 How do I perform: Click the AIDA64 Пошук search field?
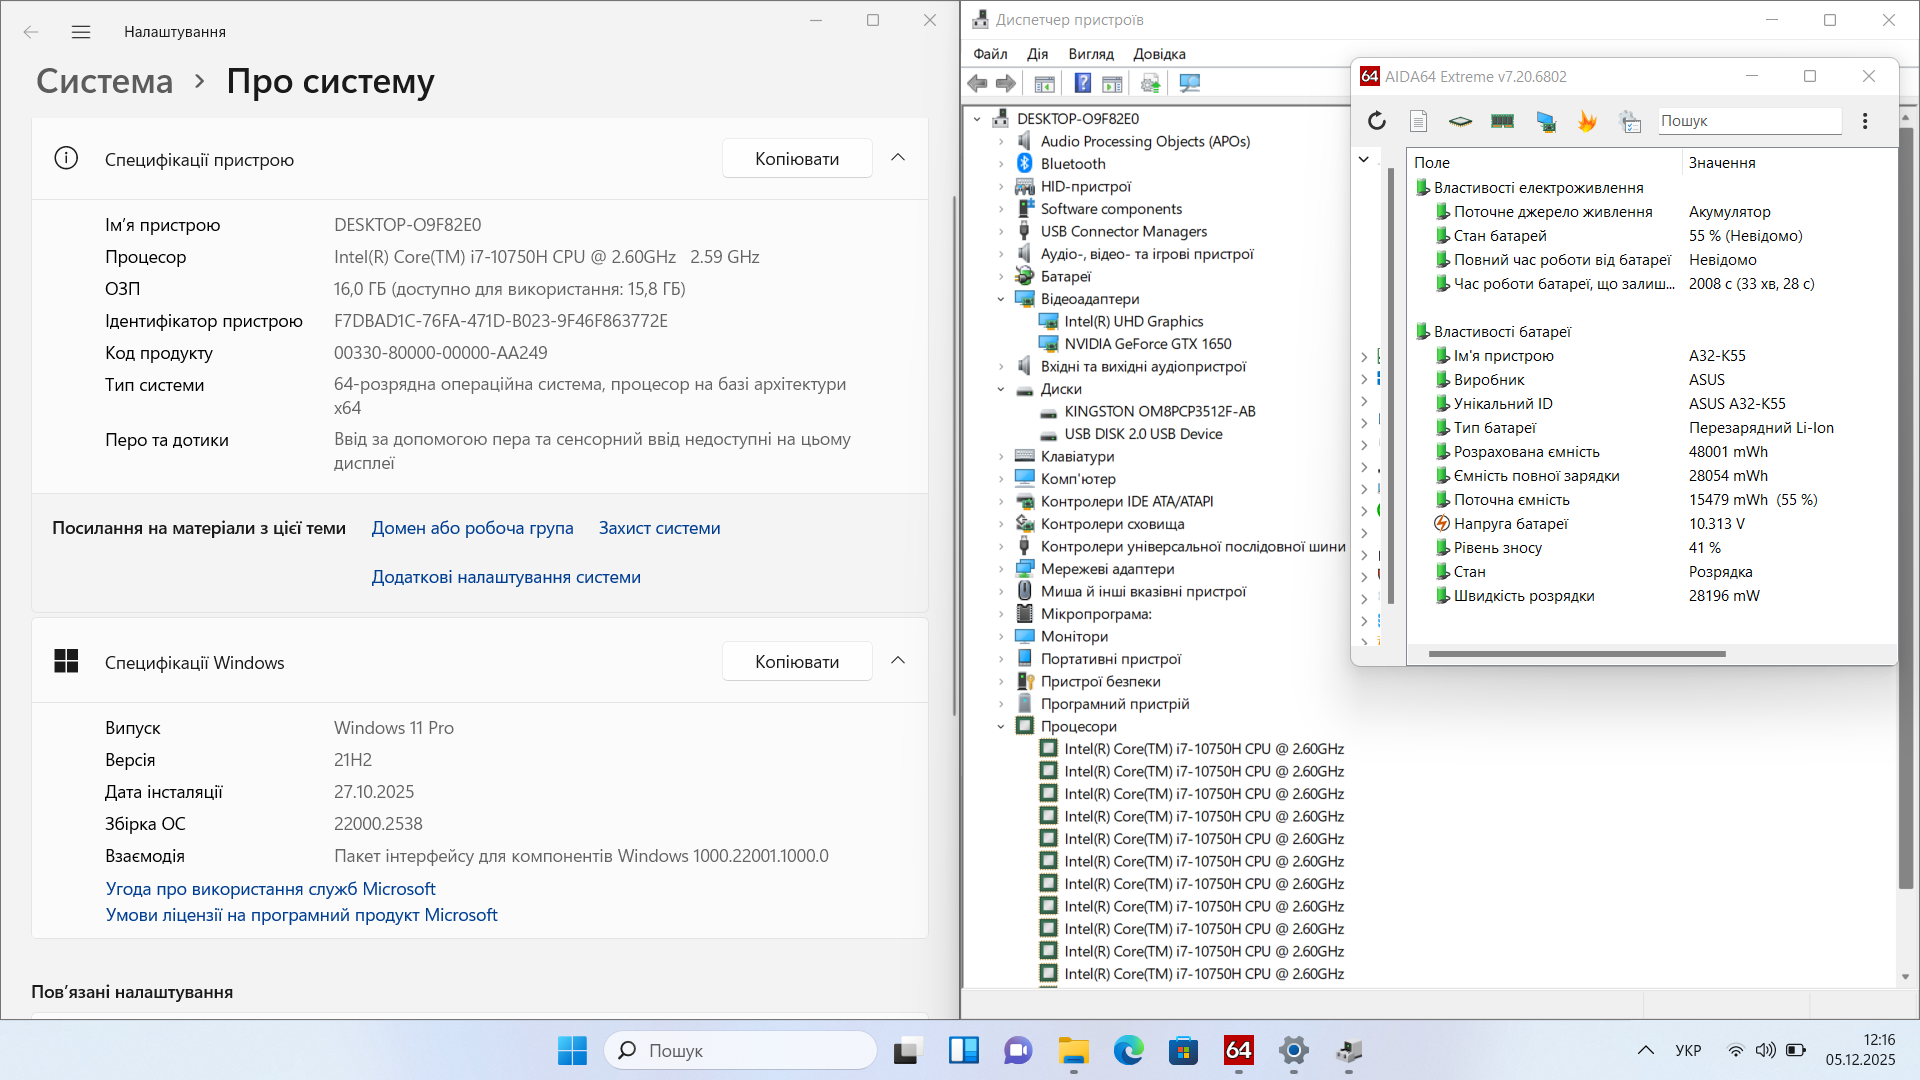[x=1748, y=121]
